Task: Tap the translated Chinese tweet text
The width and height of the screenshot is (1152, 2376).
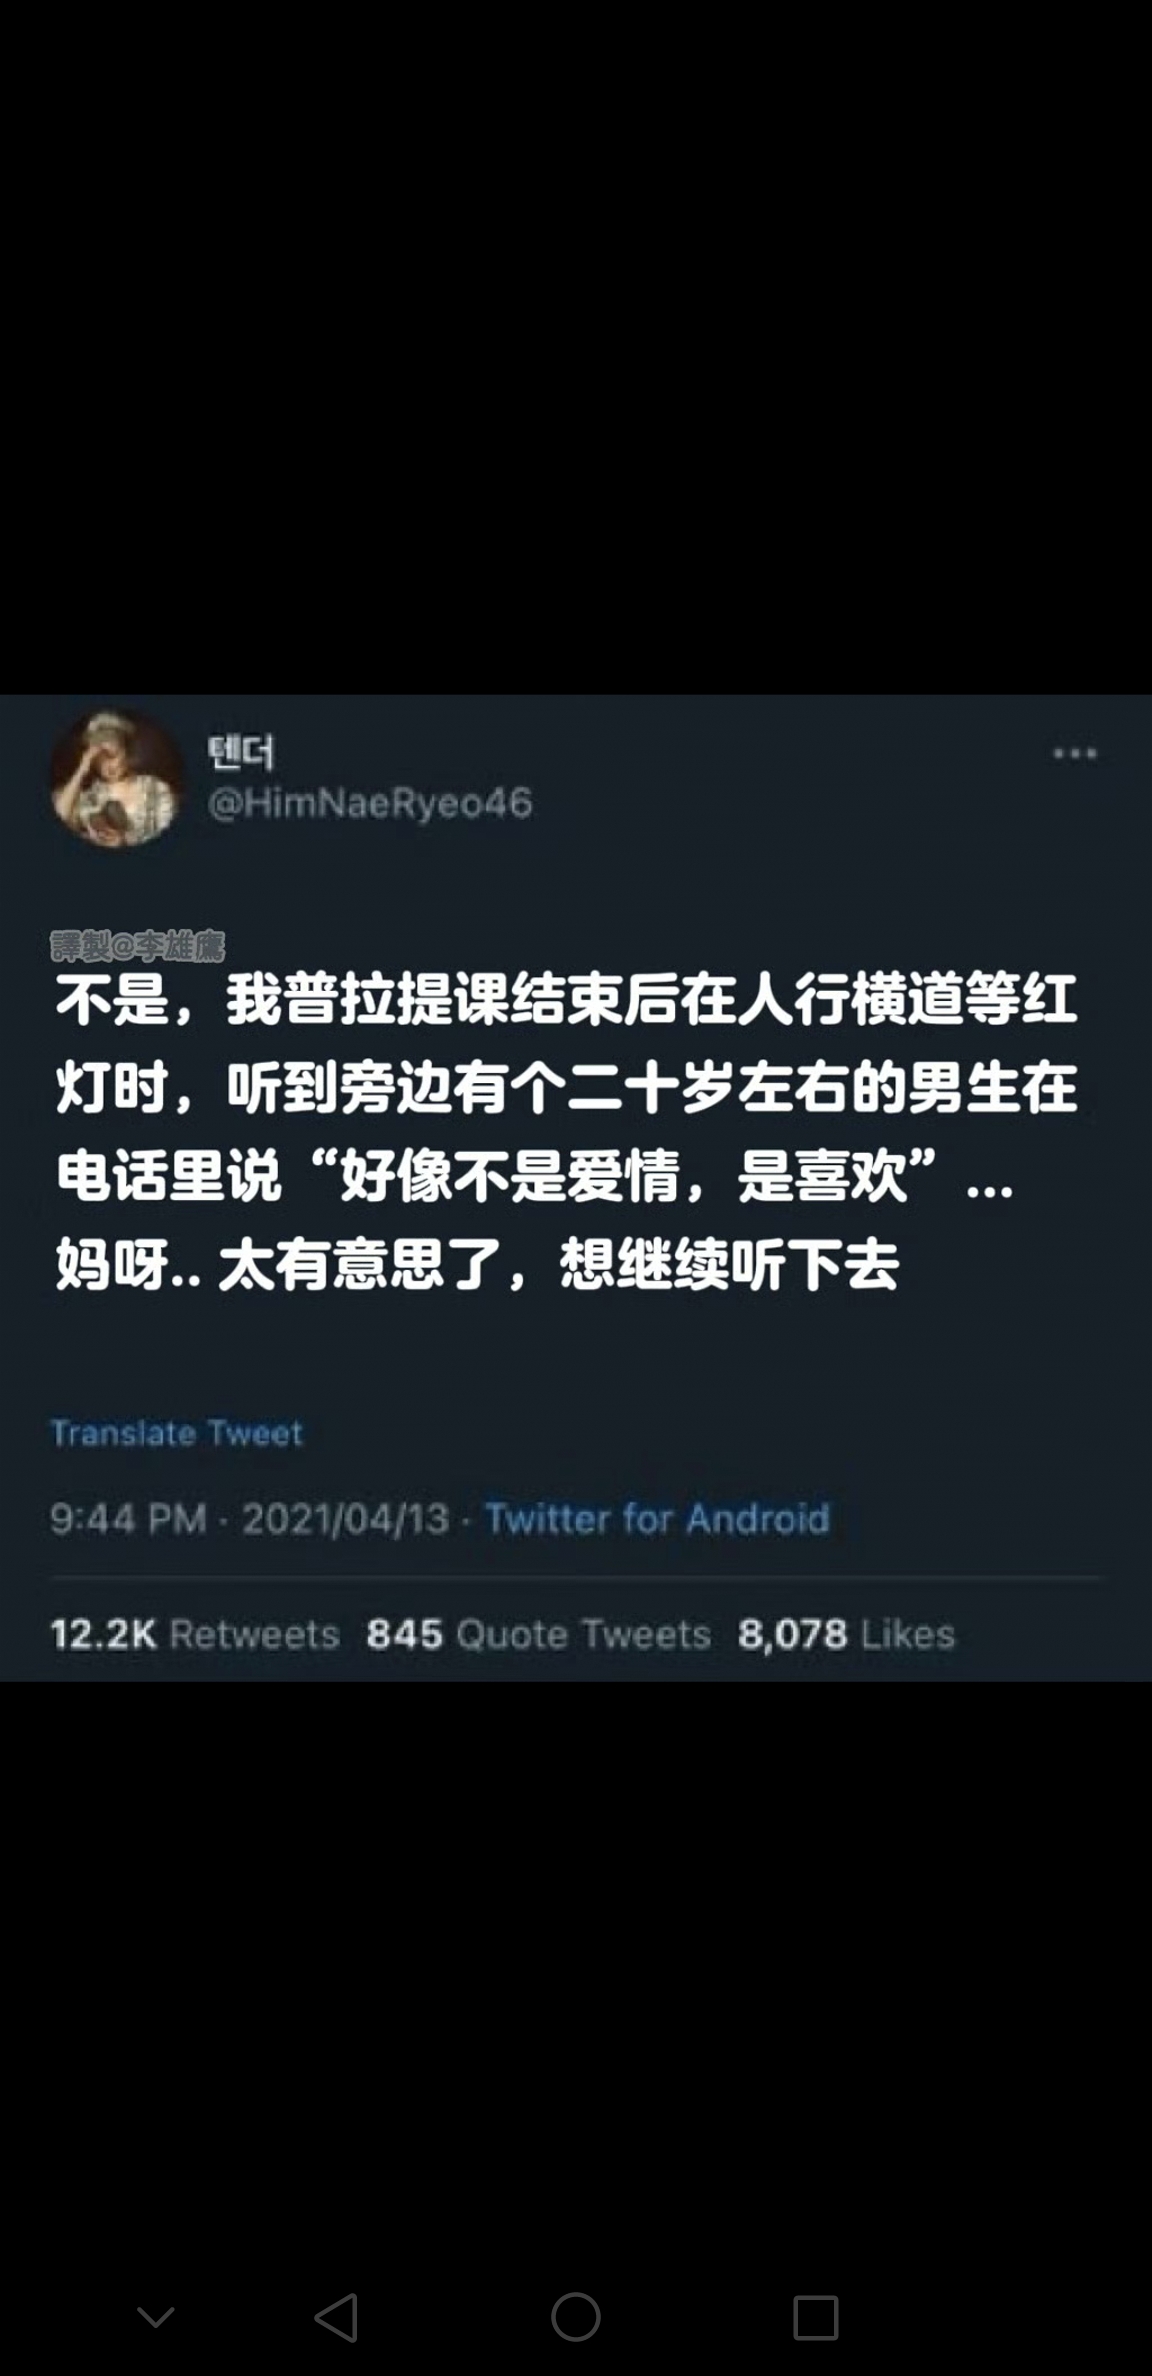Action: pyautogui.click(x=567, y=1131)
